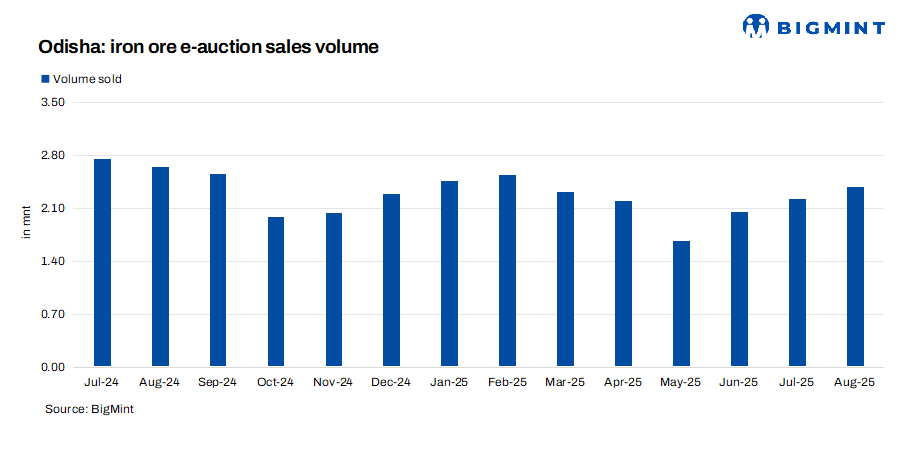The height and width of the screenshot is (460, 914).
Task: Select the Nov-24 bar
Action: coord(334,290)
